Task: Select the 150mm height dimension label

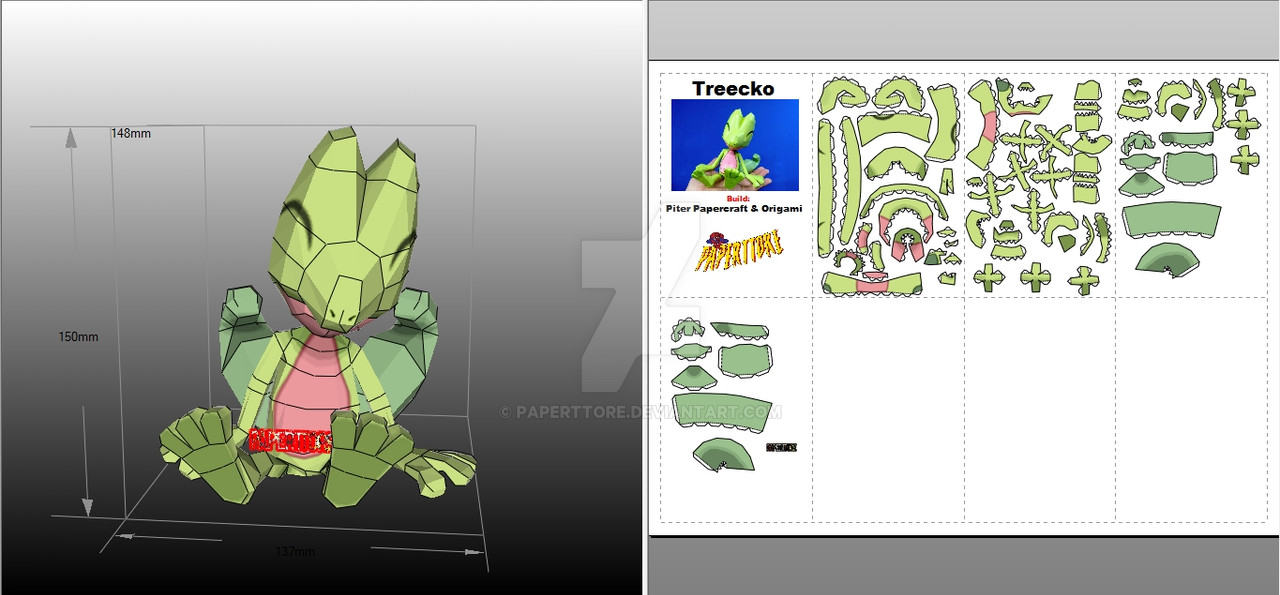Action: click(x=79, y=337)
